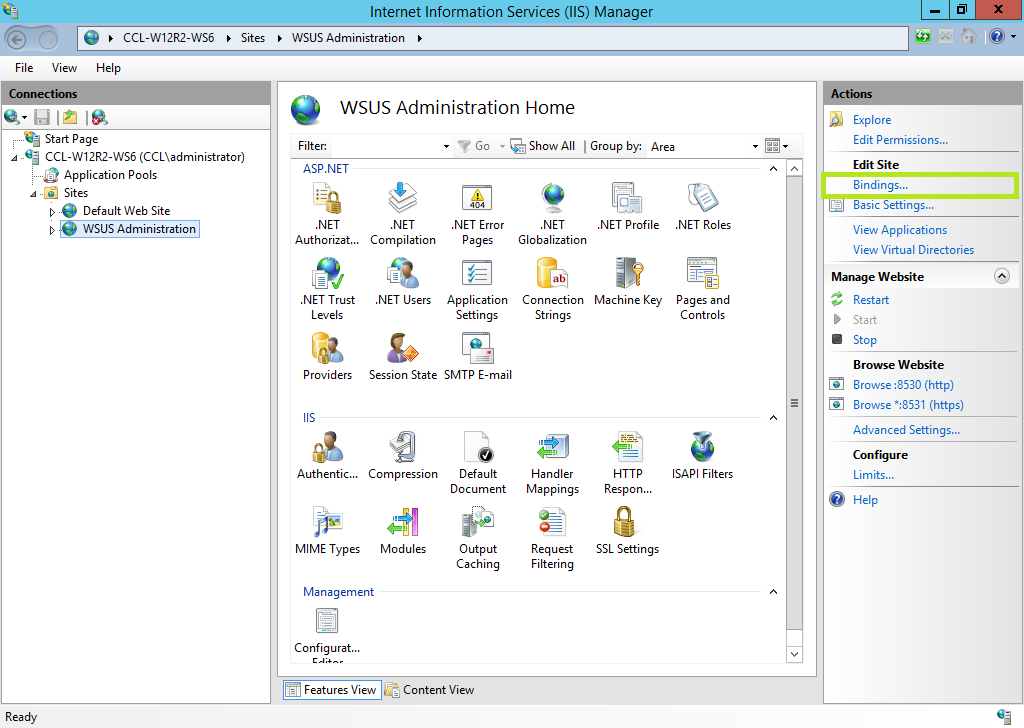Open the Machine Key feature
Image resolution: width=1024 pixels, height=728 pixels.
(x=628, y=281)
